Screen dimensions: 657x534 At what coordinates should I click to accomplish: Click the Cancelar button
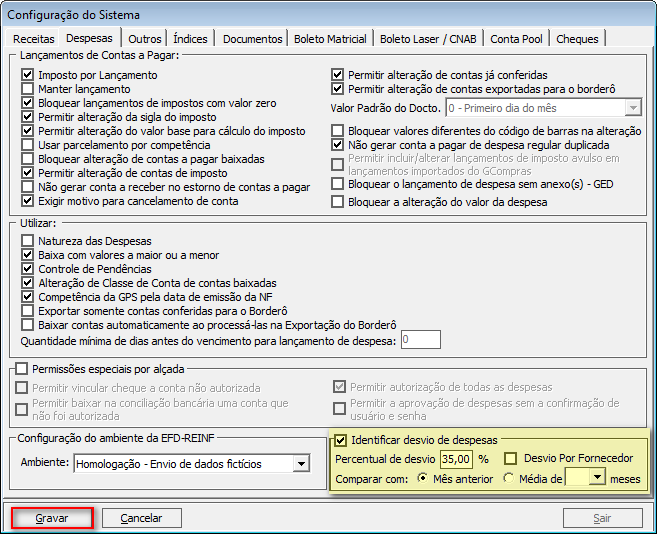[x=142, y=518]
